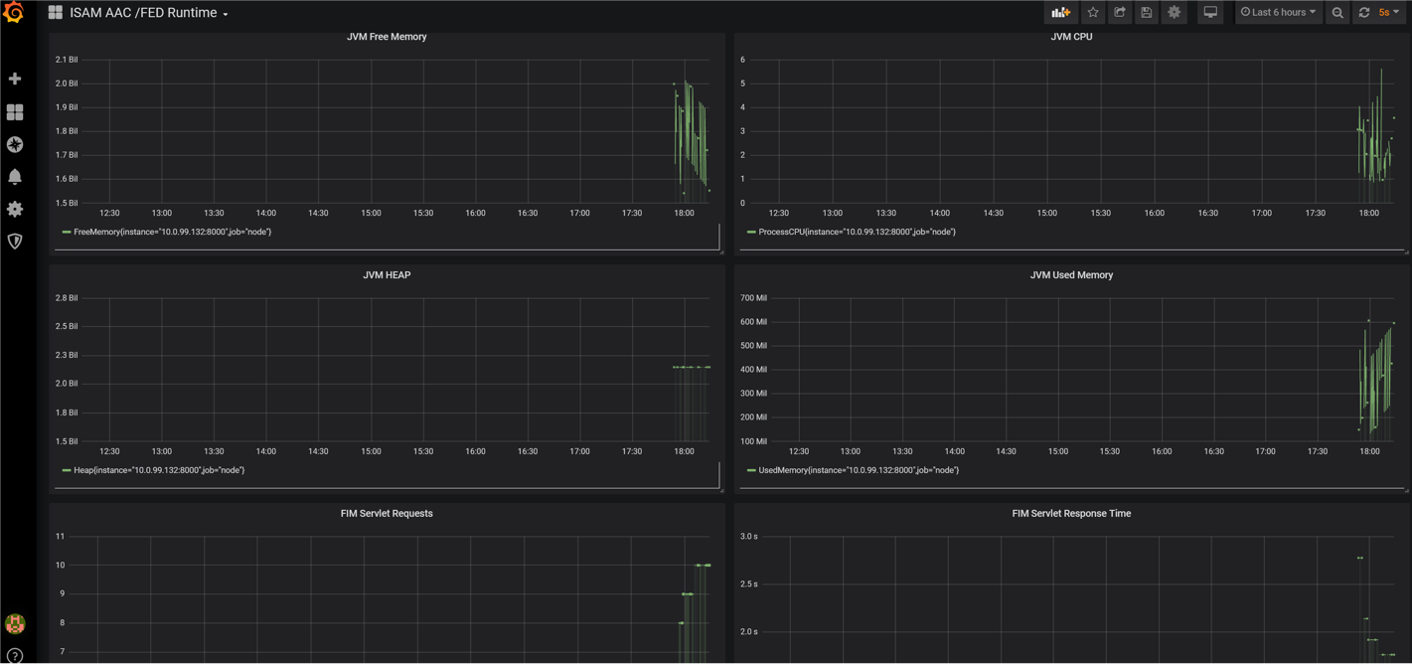This screenshot has width=1412, height=664.
Task: Click the FreeMemory legend color line
Action: click(x=66, y=232)
